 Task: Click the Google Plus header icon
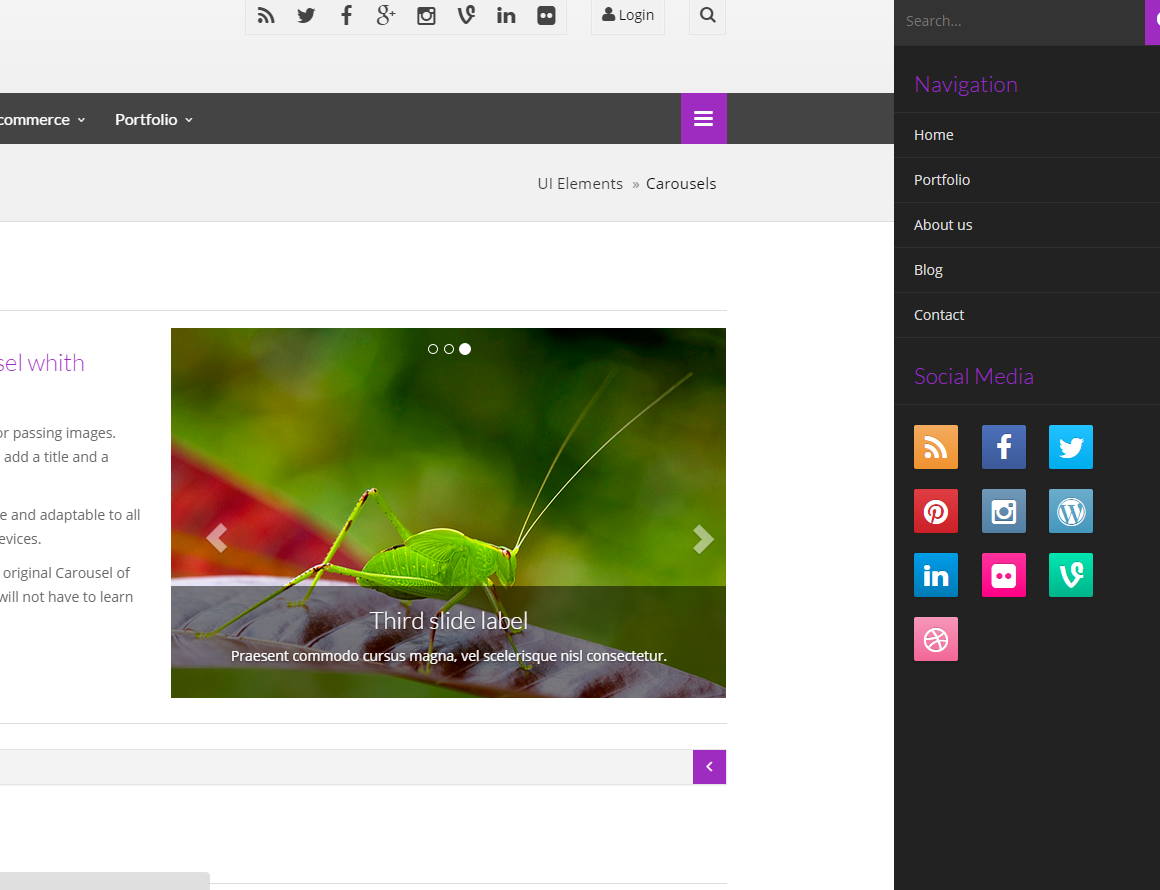[x=386, y=15]
